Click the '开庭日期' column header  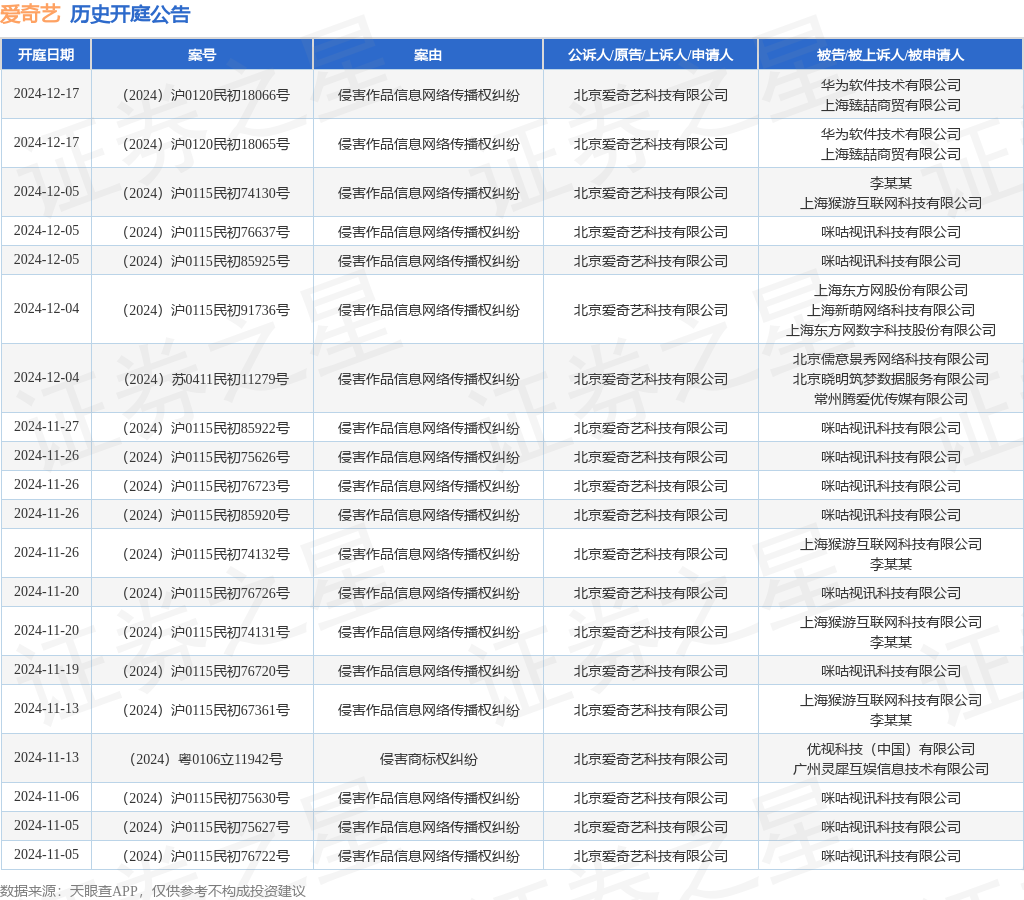pos(46,55)
